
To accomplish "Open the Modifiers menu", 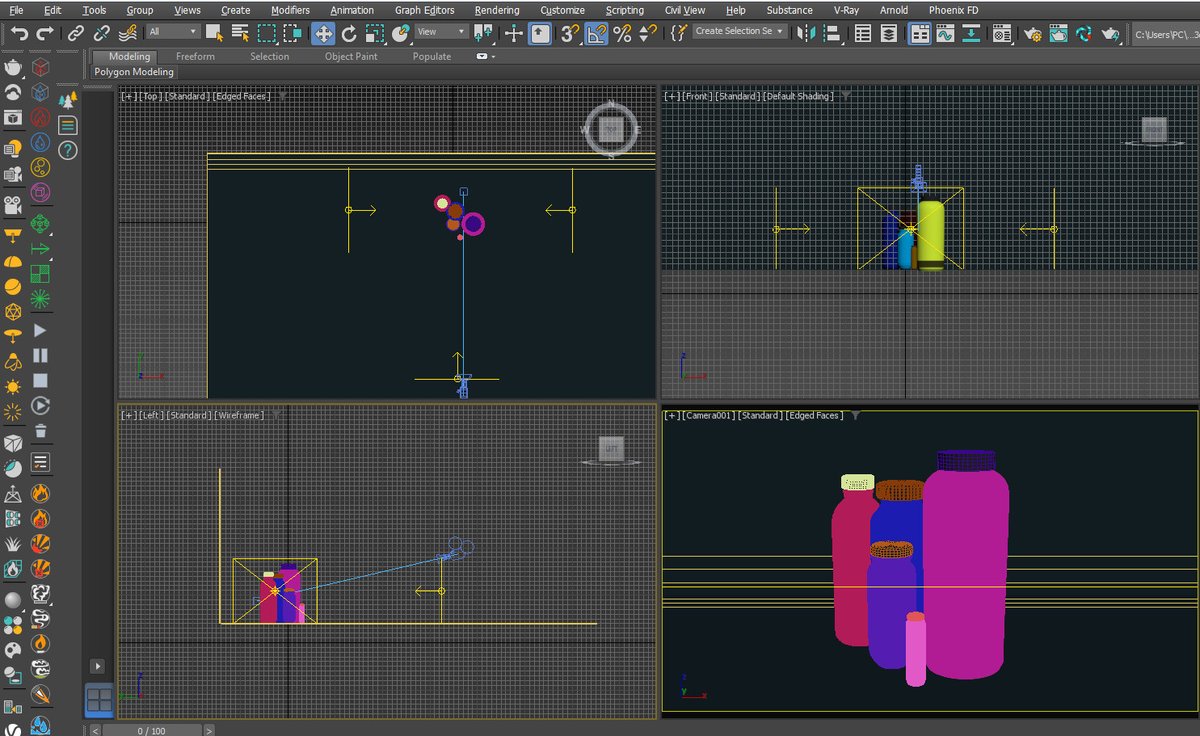I will [290, 10].
